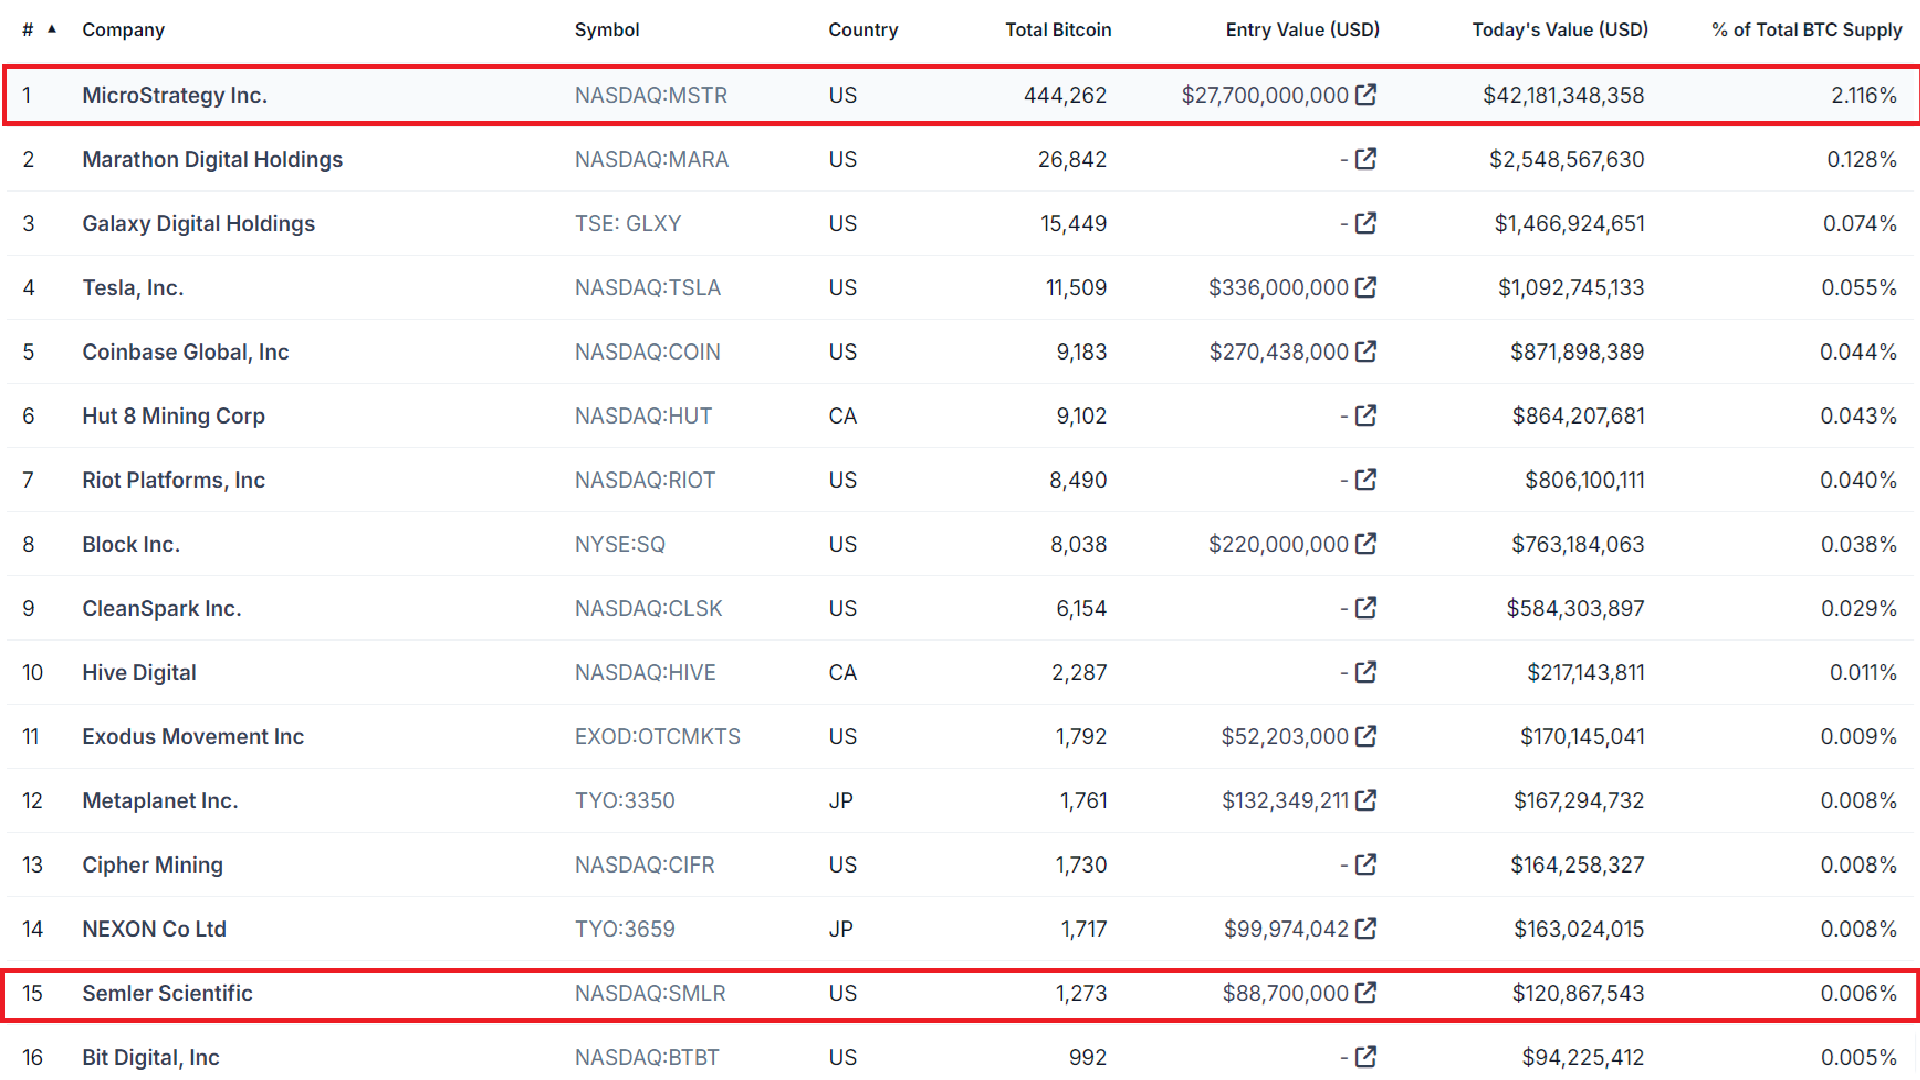Open Galaxy Digital Holdings company link

point(198,223)
